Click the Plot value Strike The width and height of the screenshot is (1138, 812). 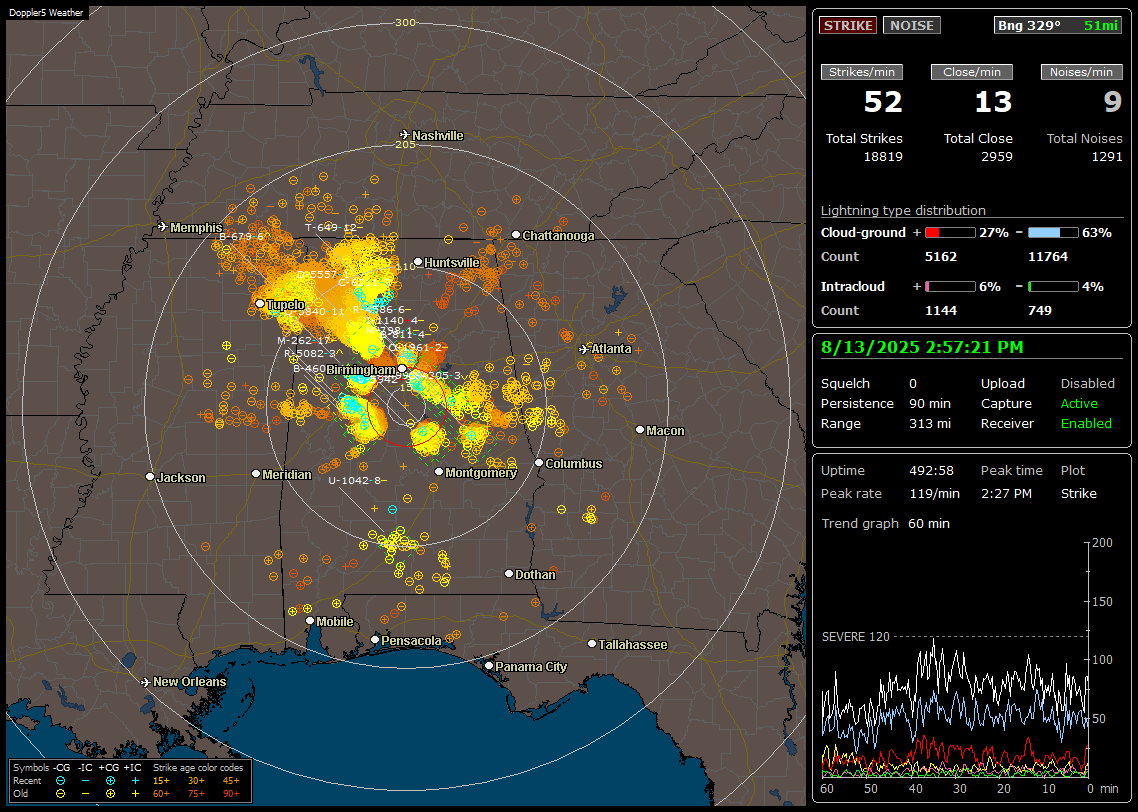1078,494
